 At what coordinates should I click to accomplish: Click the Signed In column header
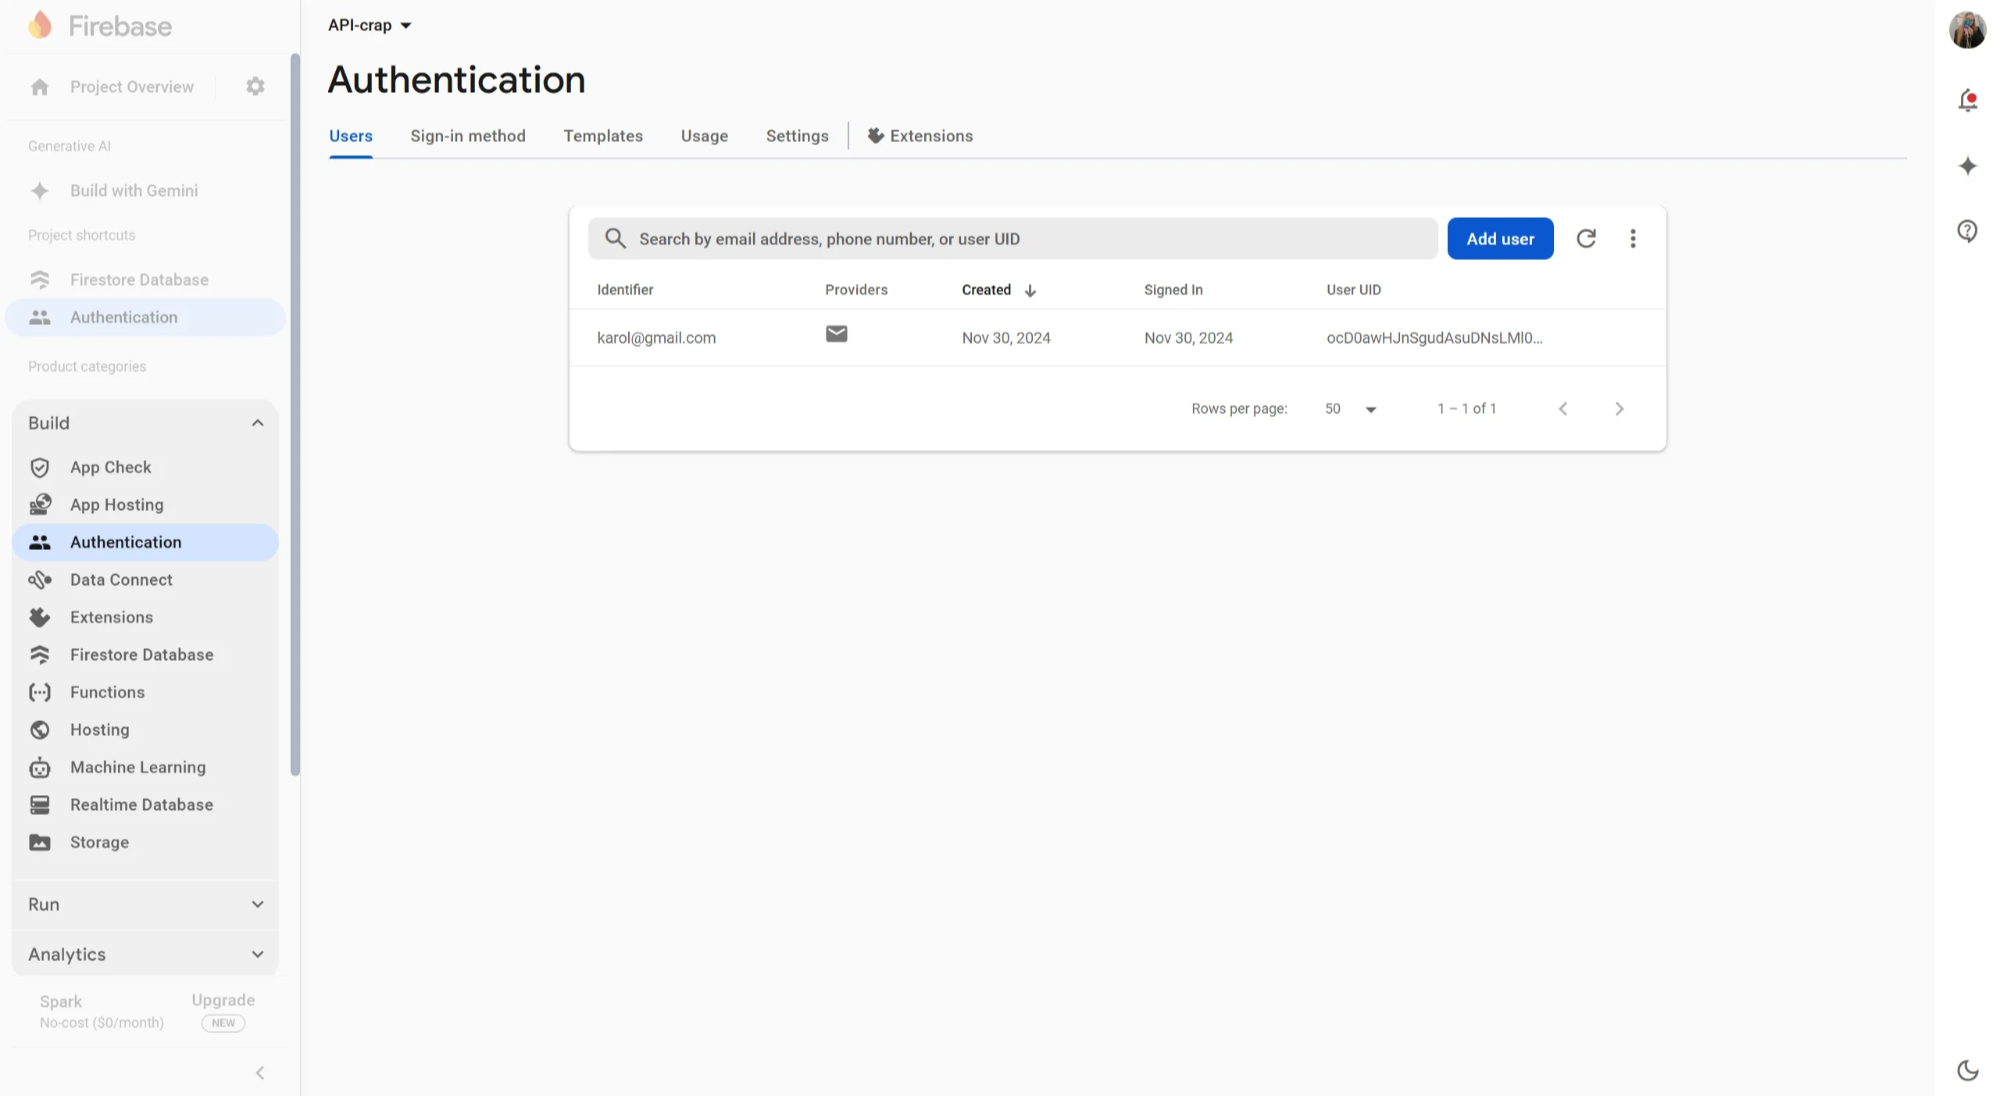1173,290
